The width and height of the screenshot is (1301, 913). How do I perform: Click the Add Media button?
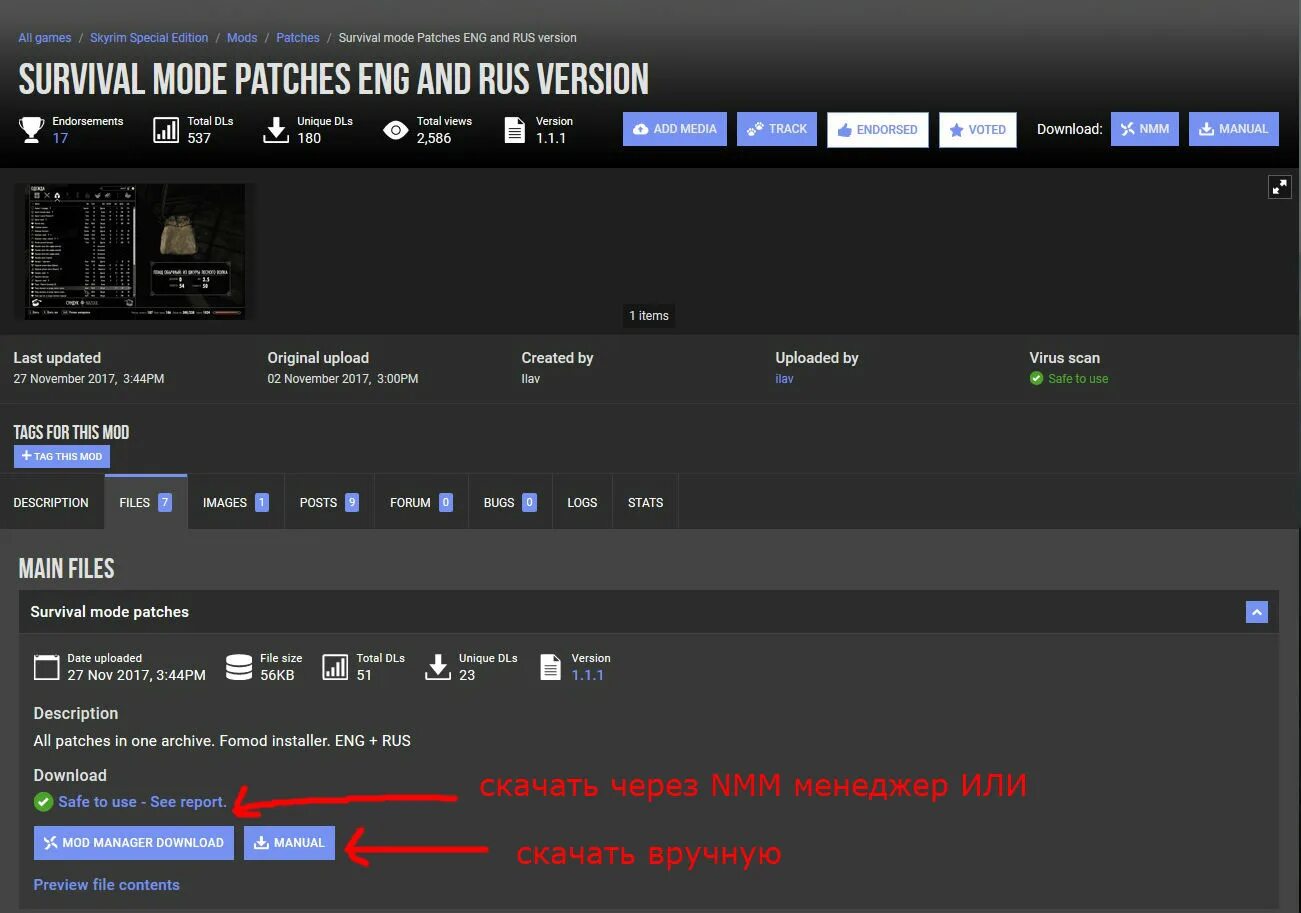[675, 129]
